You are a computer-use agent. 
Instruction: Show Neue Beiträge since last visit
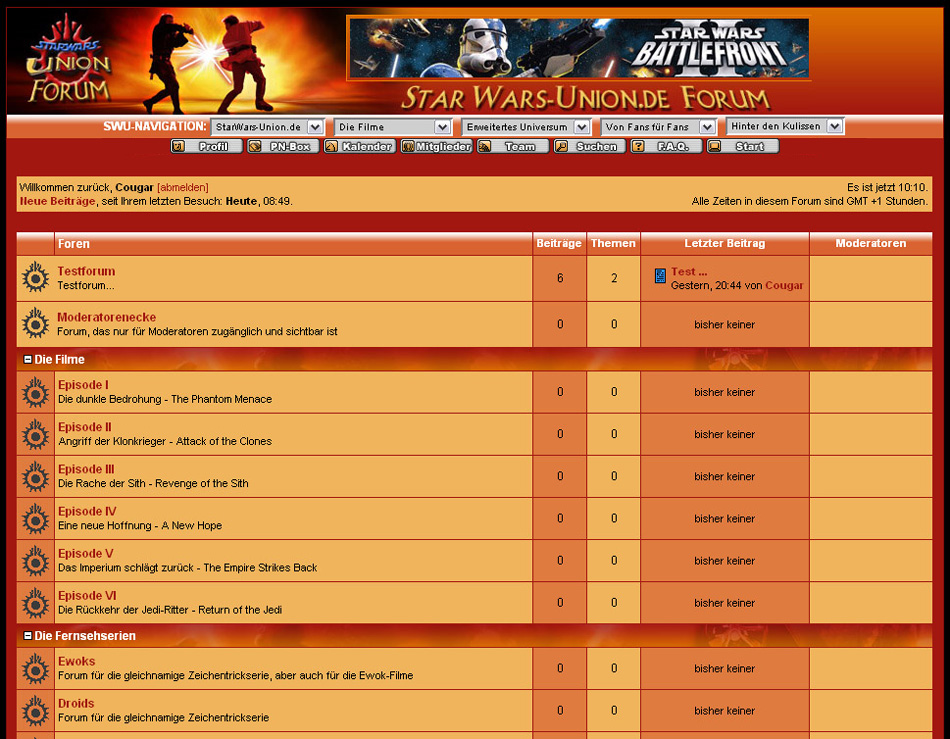tap(58, 201)
